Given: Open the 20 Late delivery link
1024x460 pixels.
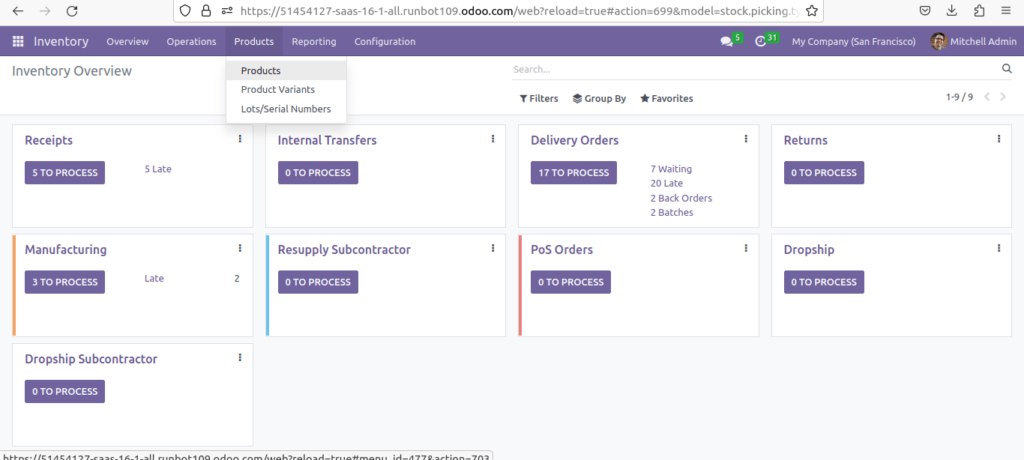Looking at the screenshot, I should click(x=666, y=183).
